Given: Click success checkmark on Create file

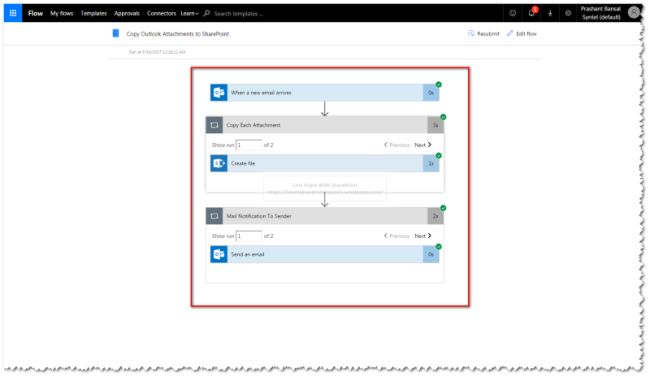Looking at the screenshot, I should pyautogui.click(x=439, y=156).
